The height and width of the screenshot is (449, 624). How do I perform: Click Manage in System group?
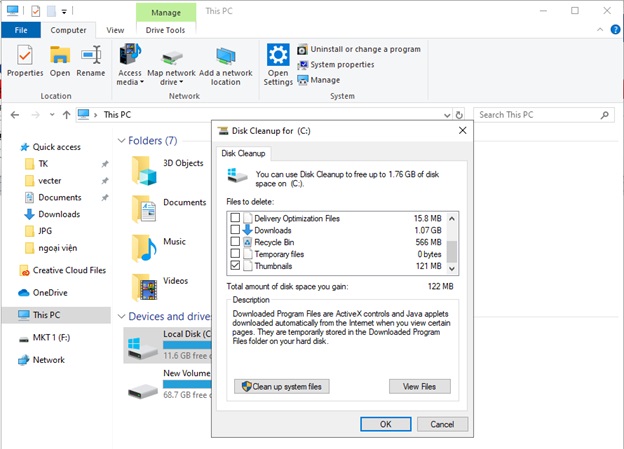(x=319, y=80)
